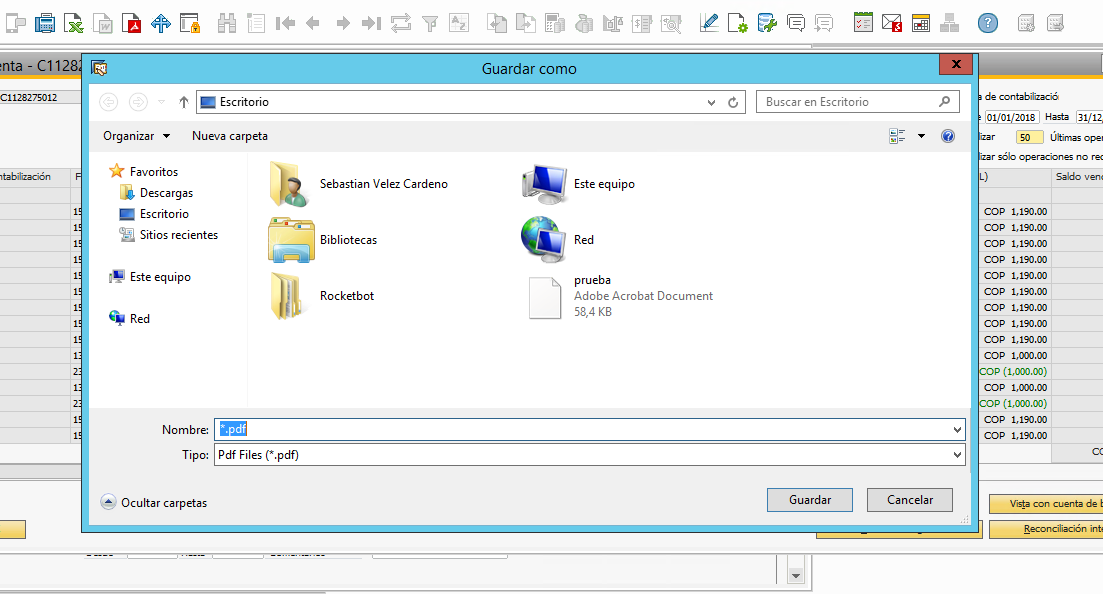Open the blue help question mark in the main toolbar

(x=987, y=23)
